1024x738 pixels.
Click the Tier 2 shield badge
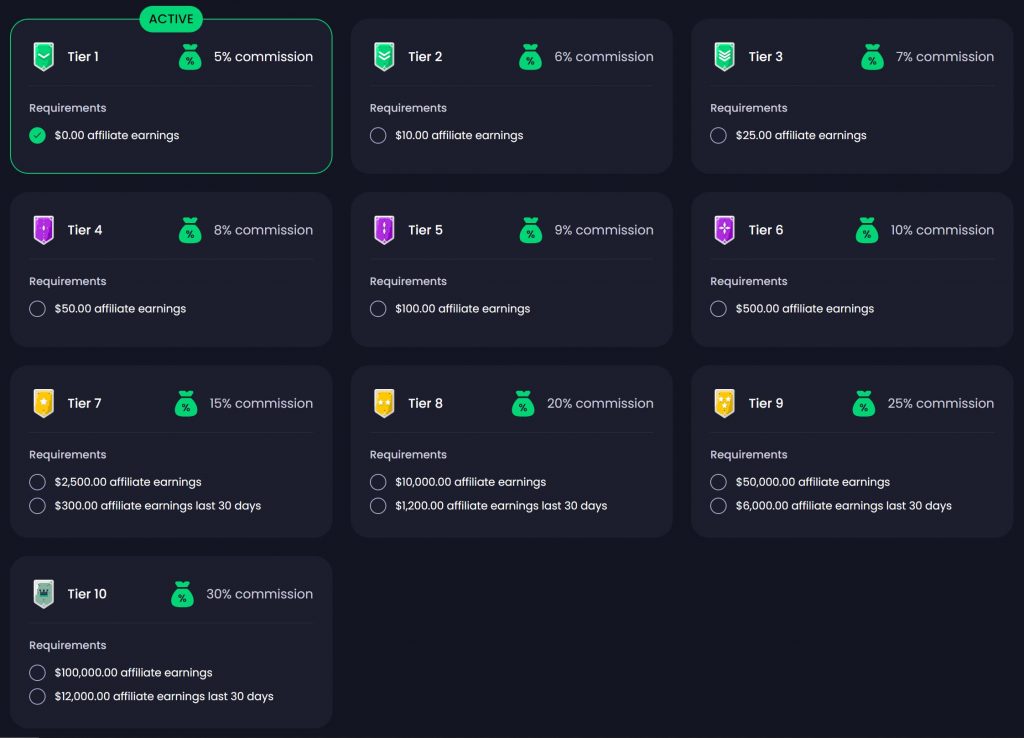click(x=383, y=57)
